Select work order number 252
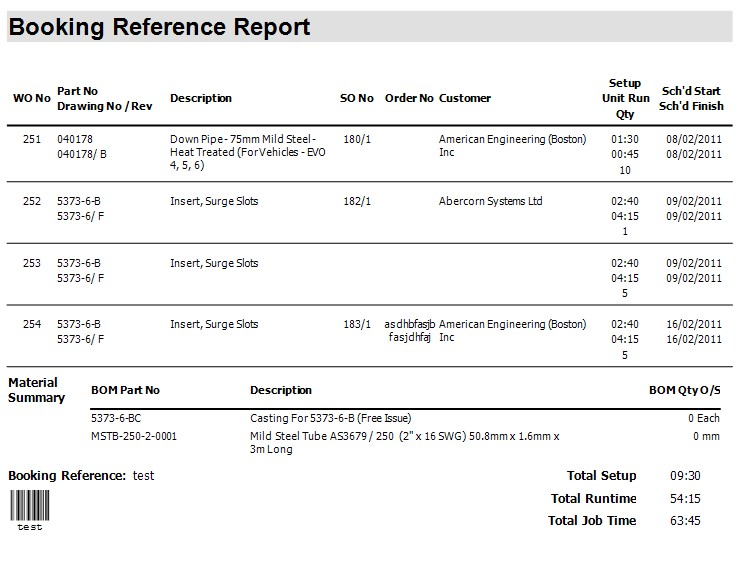This screenshot has height=562, width=742. tap(32, 202)
